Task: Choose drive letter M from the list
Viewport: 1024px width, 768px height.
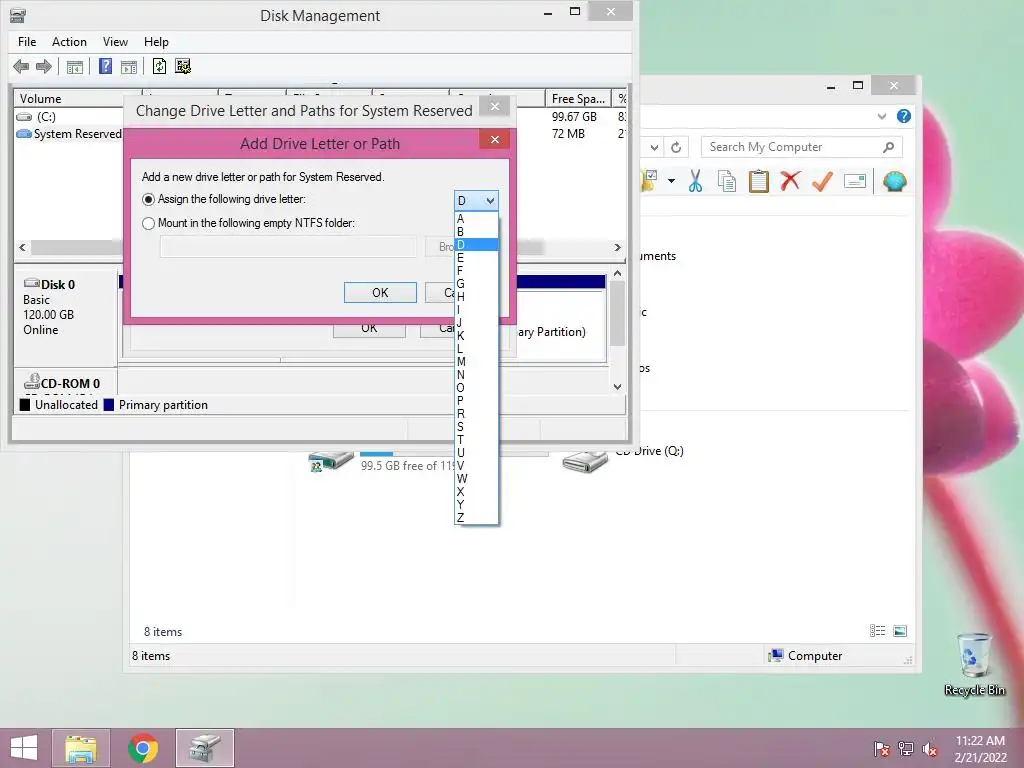Action: [x=476, y=362]
